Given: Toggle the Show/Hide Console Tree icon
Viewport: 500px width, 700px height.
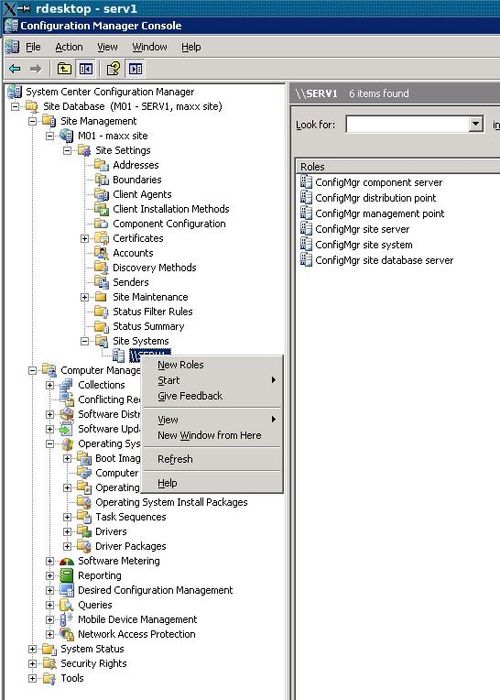Looking at the screenshot, I should click(x=86, y=68).
